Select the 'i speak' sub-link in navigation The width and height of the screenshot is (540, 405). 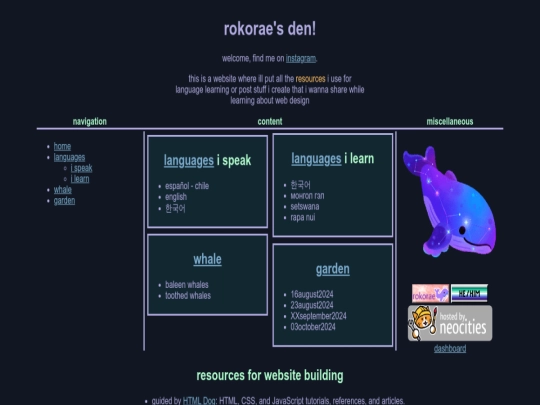[81, 168]
